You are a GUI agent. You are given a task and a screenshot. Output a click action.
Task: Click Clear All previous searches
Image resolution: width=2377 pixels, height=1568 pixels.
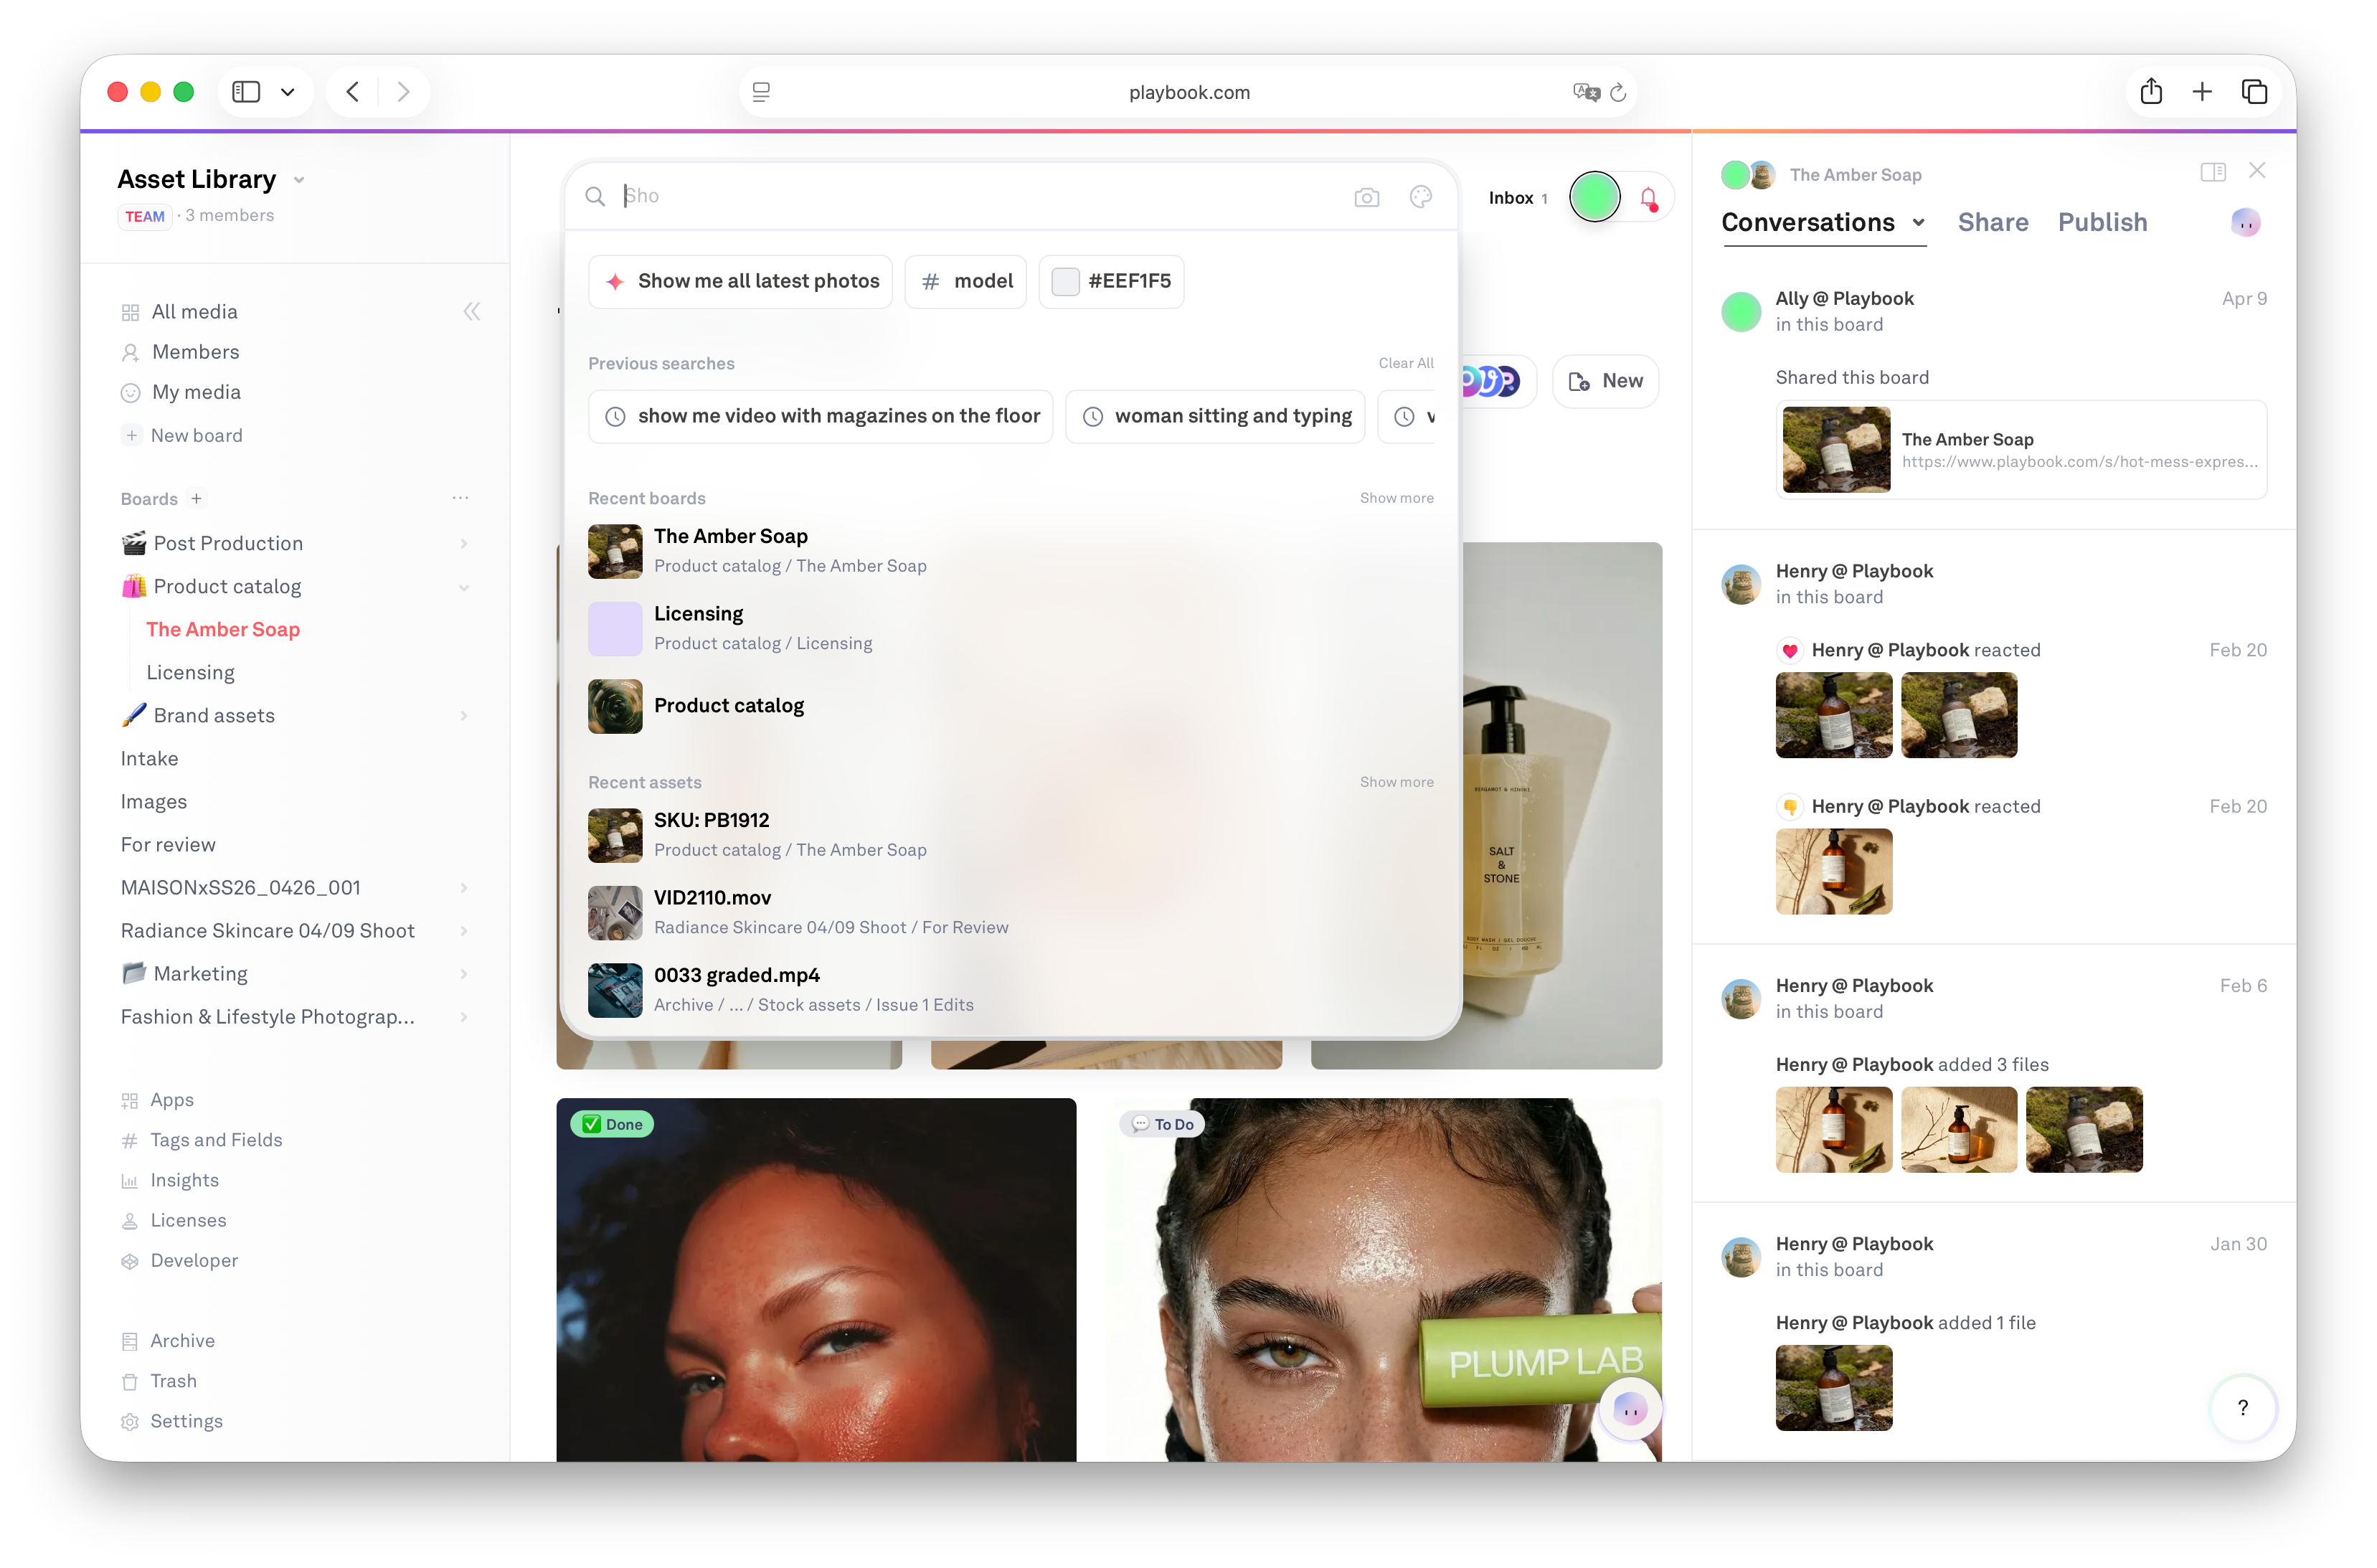(x=1405, y=363)
